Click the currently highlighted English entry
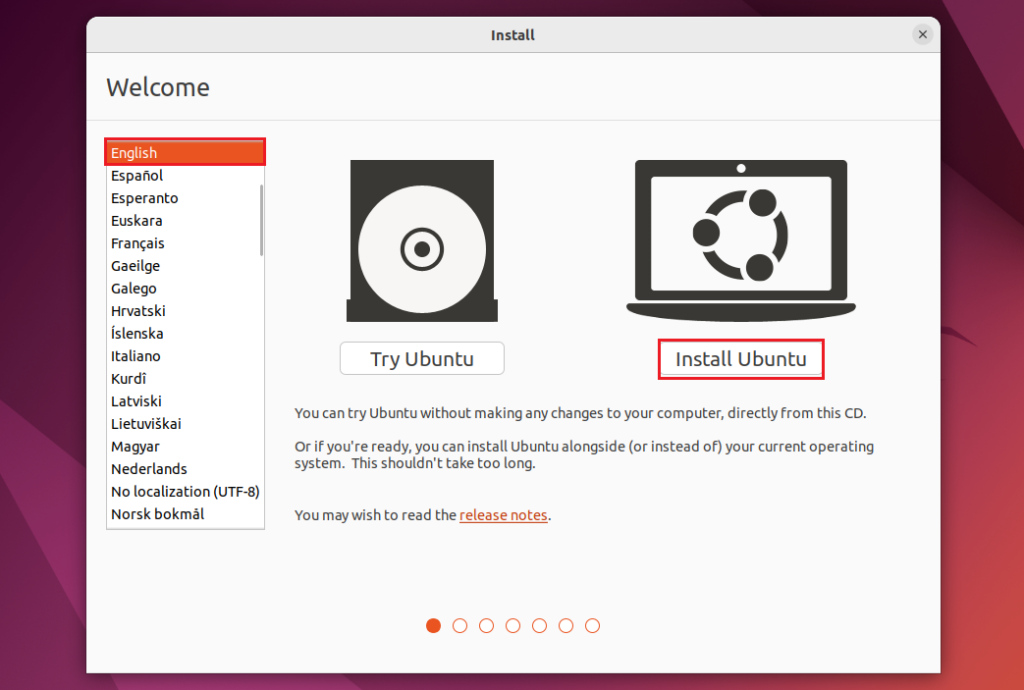 coord(134,152)
